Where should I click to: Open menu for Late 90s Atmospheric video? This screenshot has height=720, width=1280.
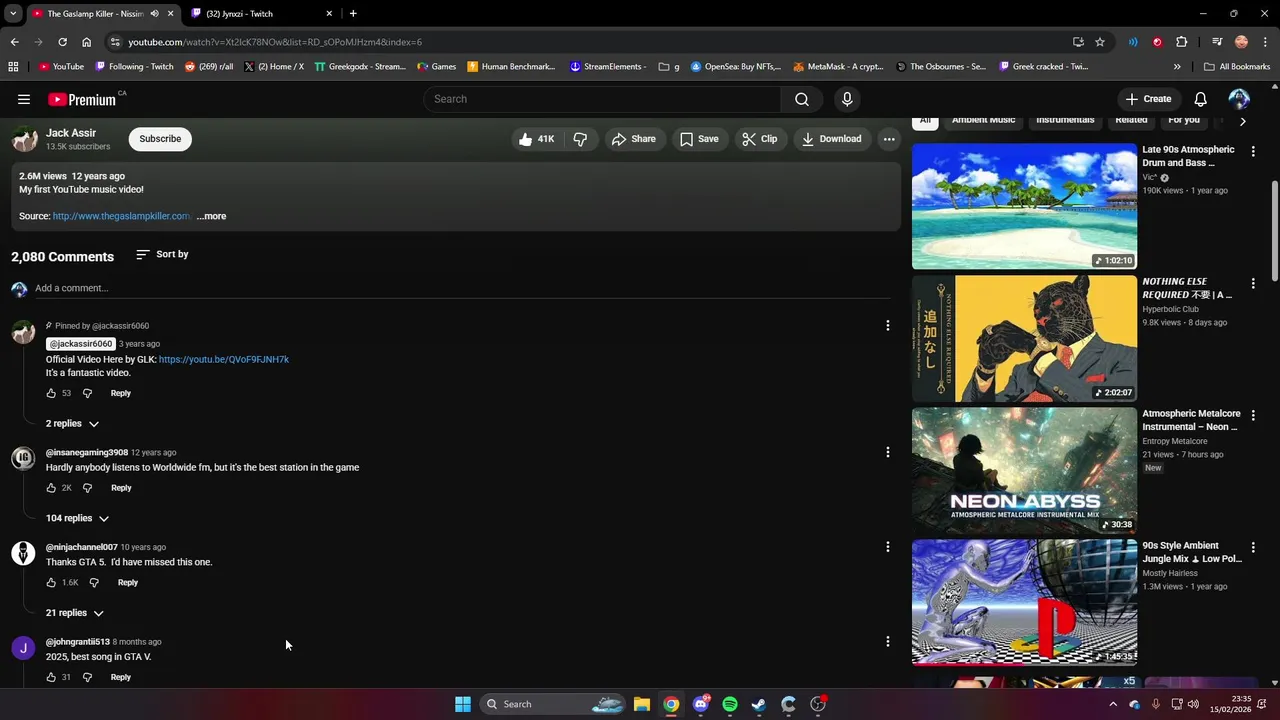point(1253,151)
